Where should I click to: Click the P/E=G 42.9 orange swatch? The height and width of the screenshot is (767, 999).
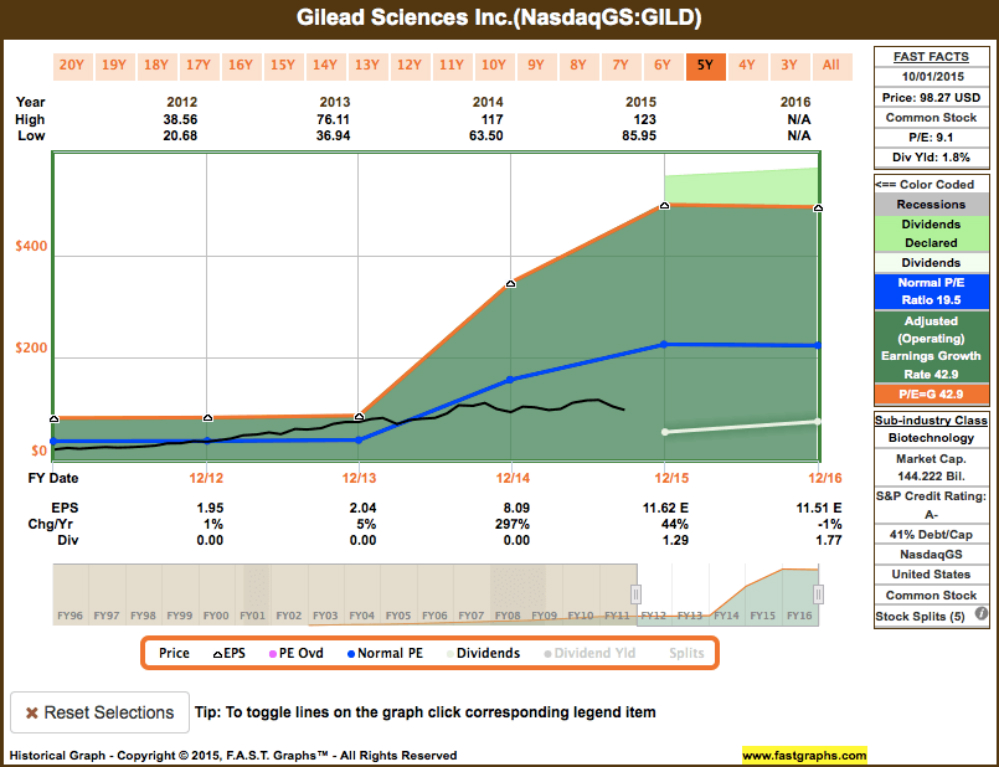click(931, 394)
